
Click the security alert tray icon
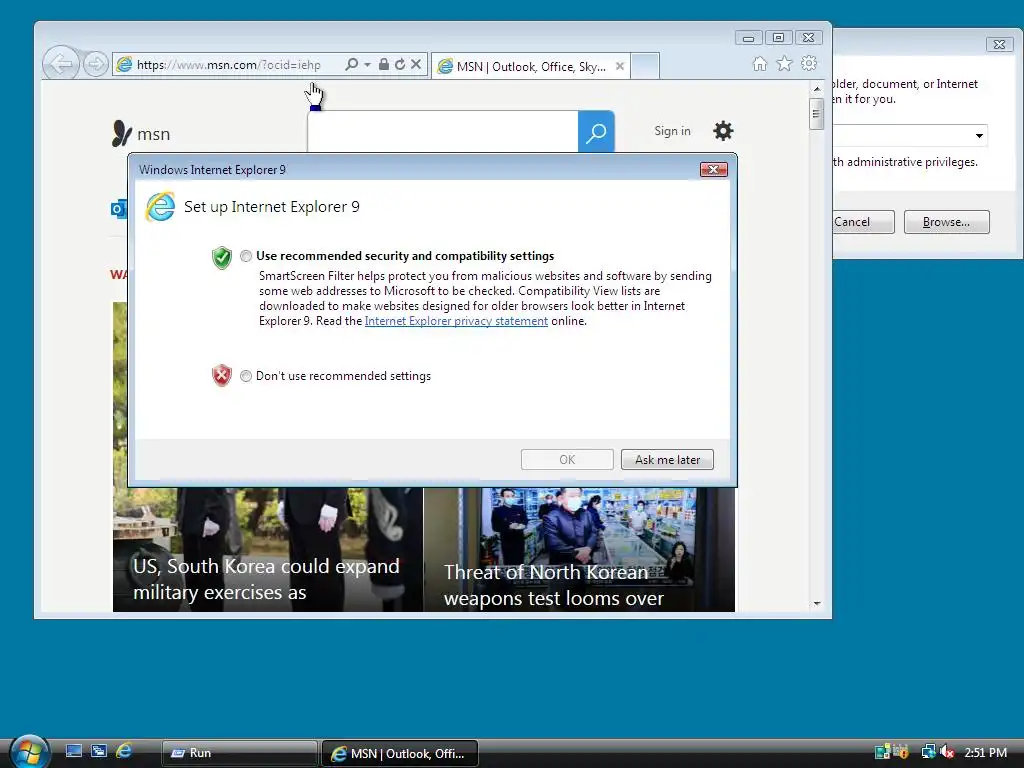902,752
